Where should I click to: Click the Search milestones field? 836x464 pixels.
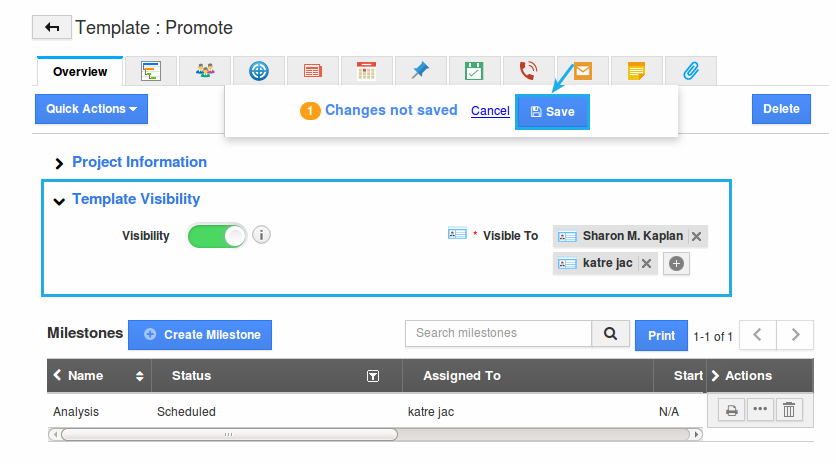(498, 333)
